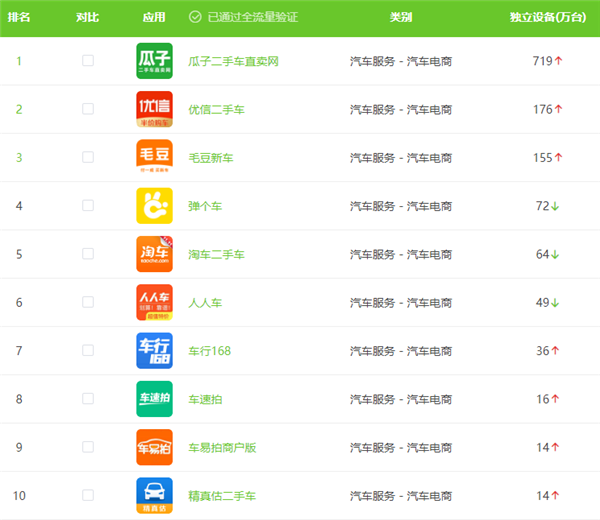Check compare box for 毛豆新车
Image resolution: width=600 pixels, height=520 pixels.
point(88,157)
